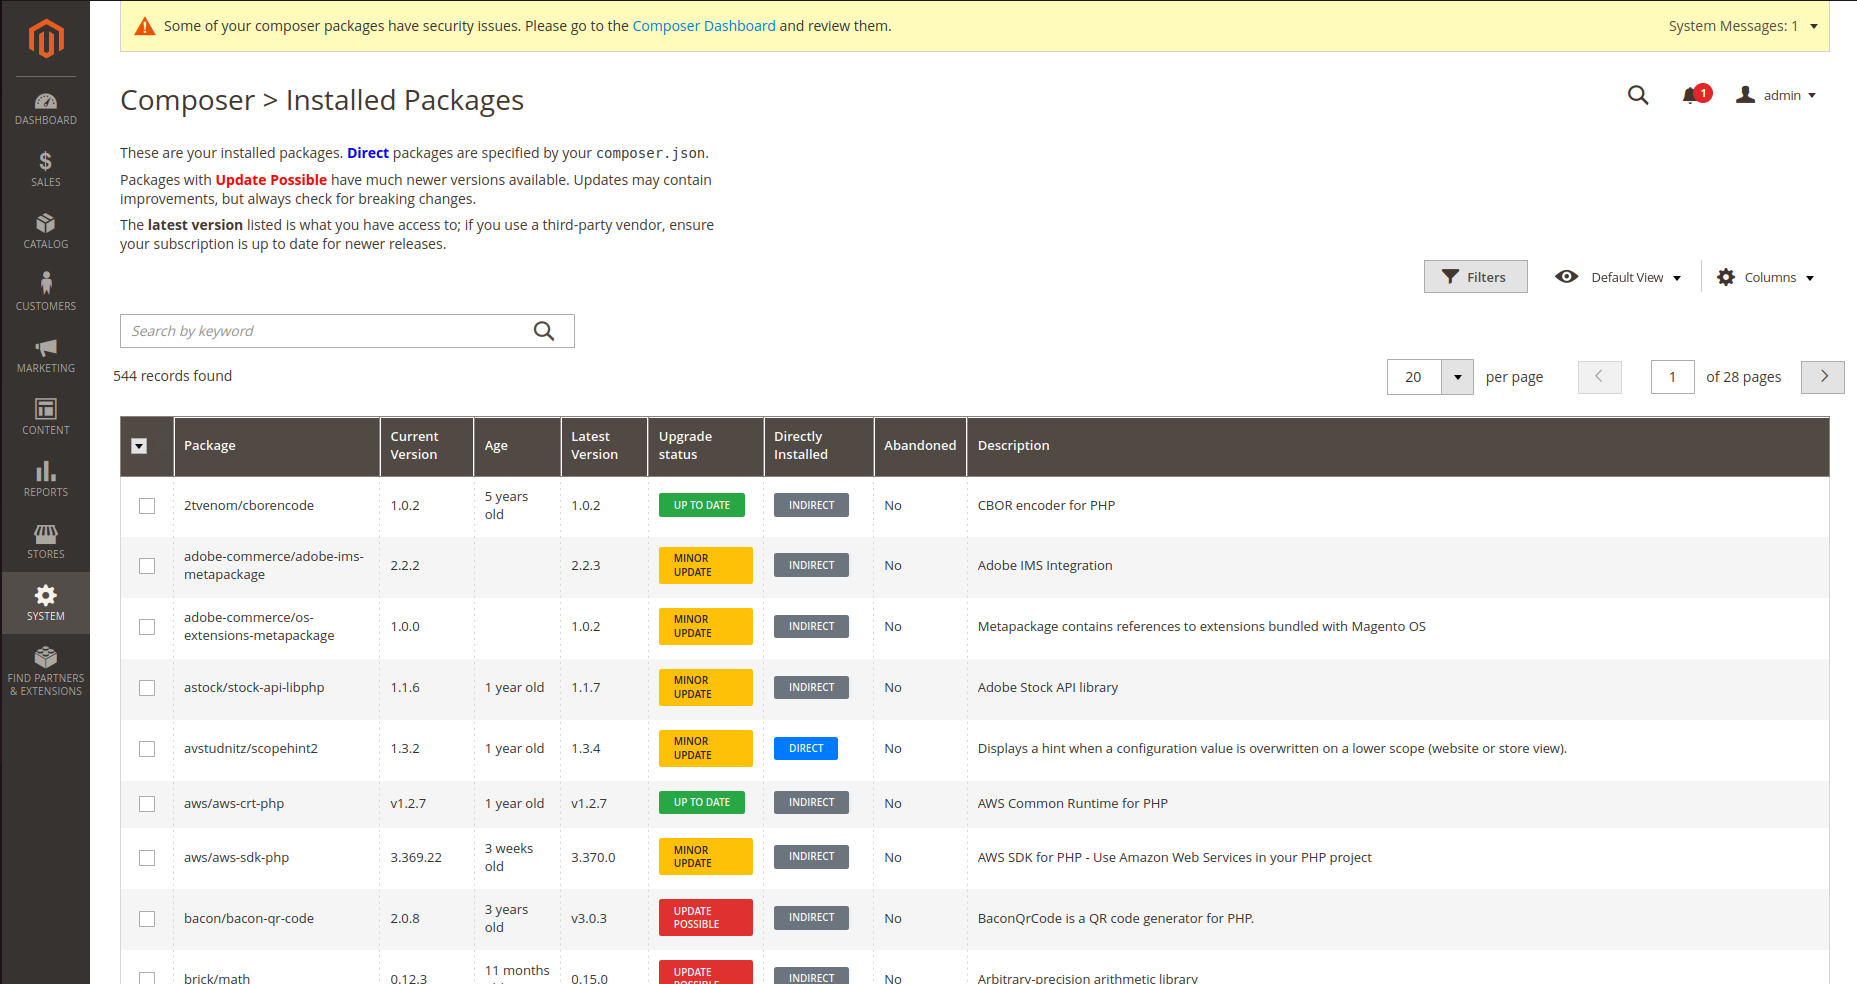The image size is (1857, 984).
Task: Open the Composer Dashboard link
Action: click(704, 26)
